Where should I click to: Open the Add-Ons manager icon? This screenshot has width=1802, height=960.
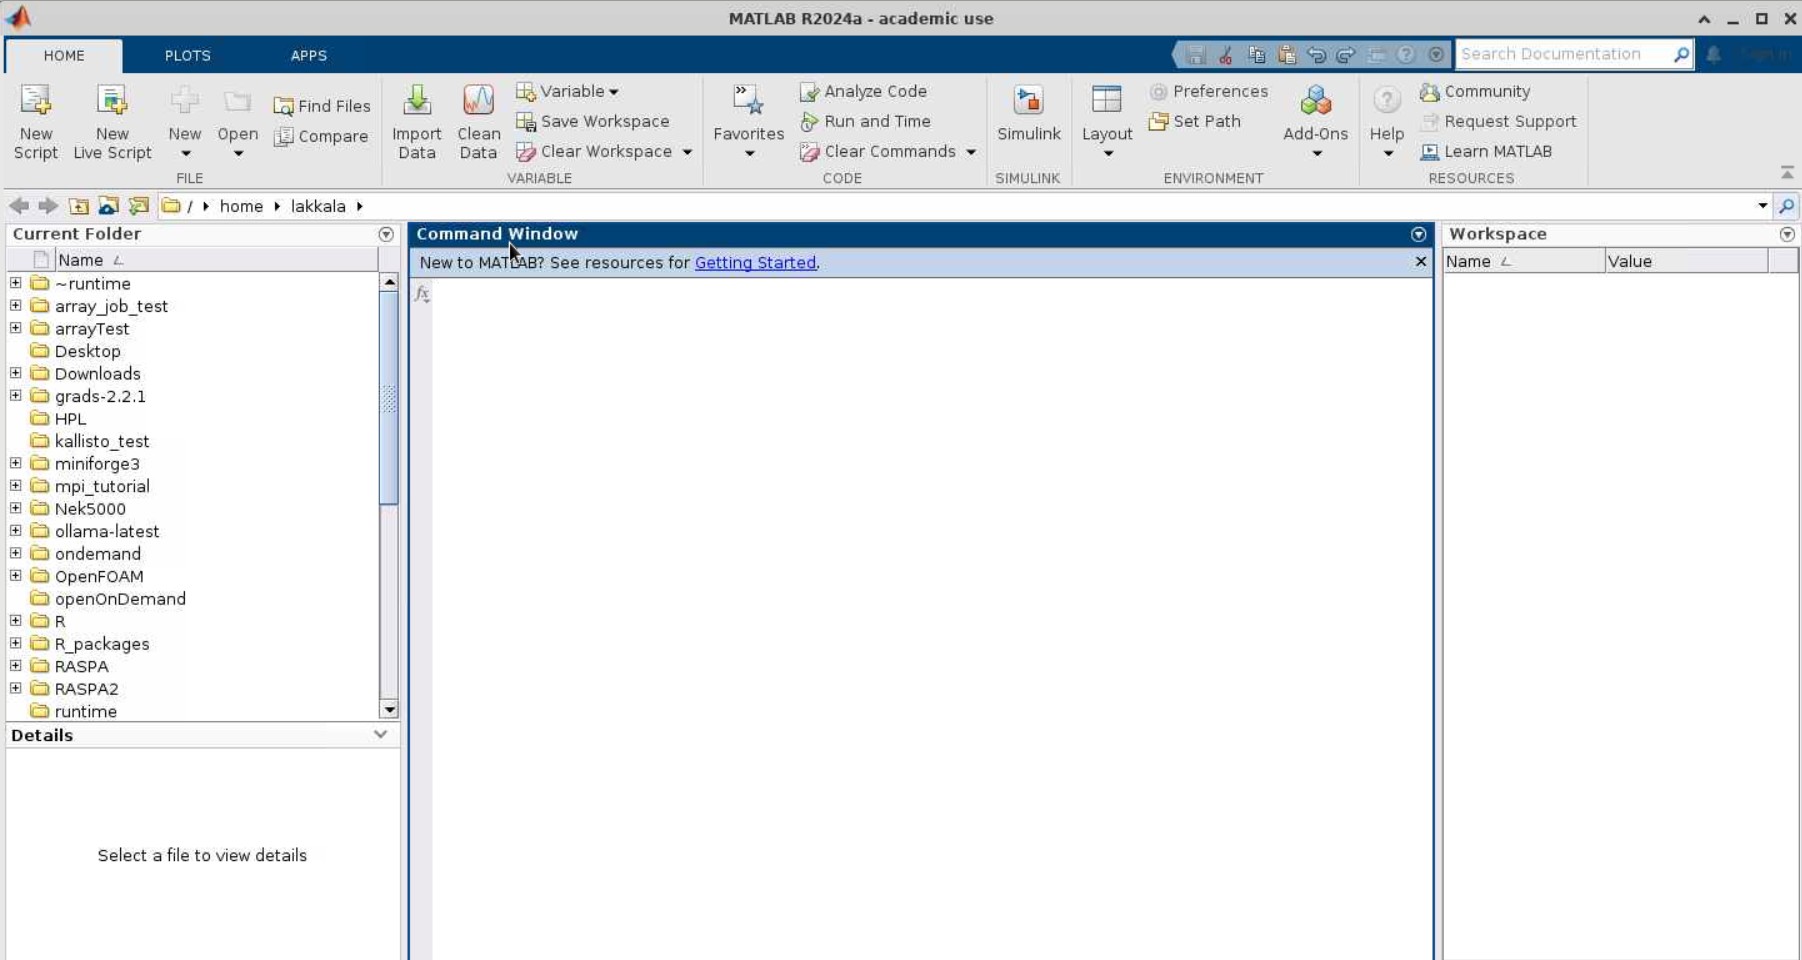pos(1315,101)
